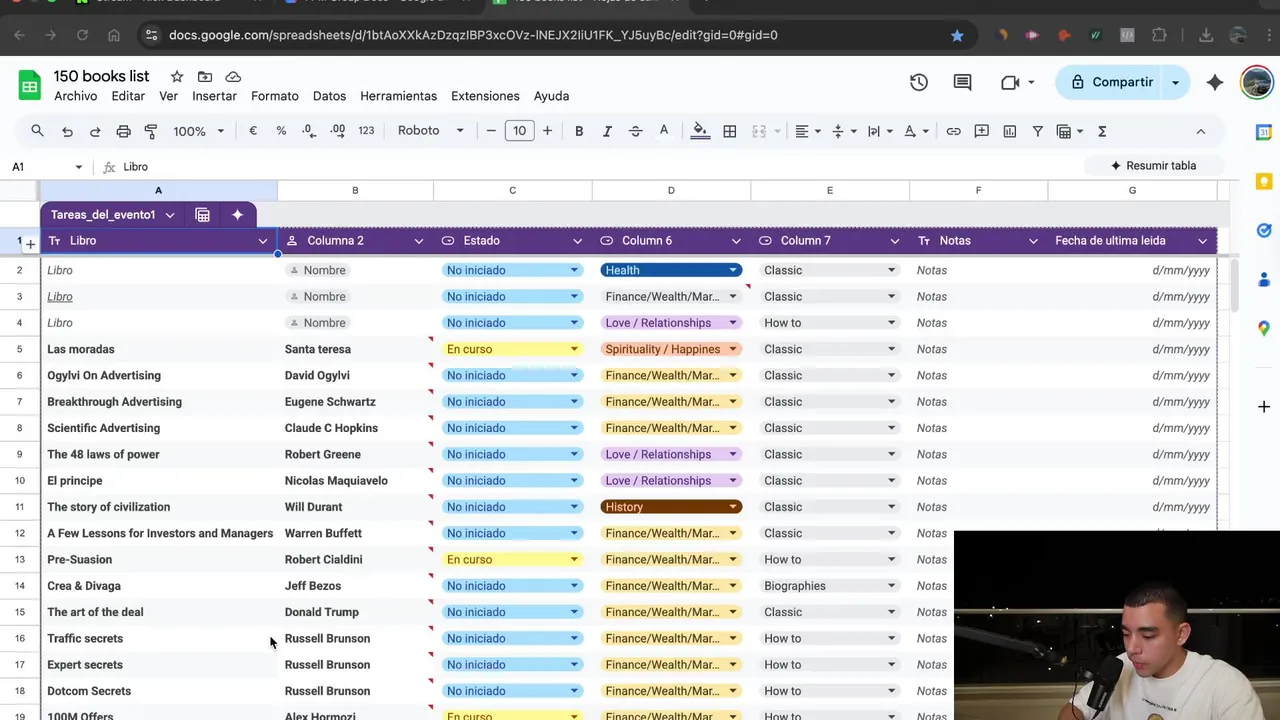
Task: Reload the browser page
Action: (x=82, y=35)
